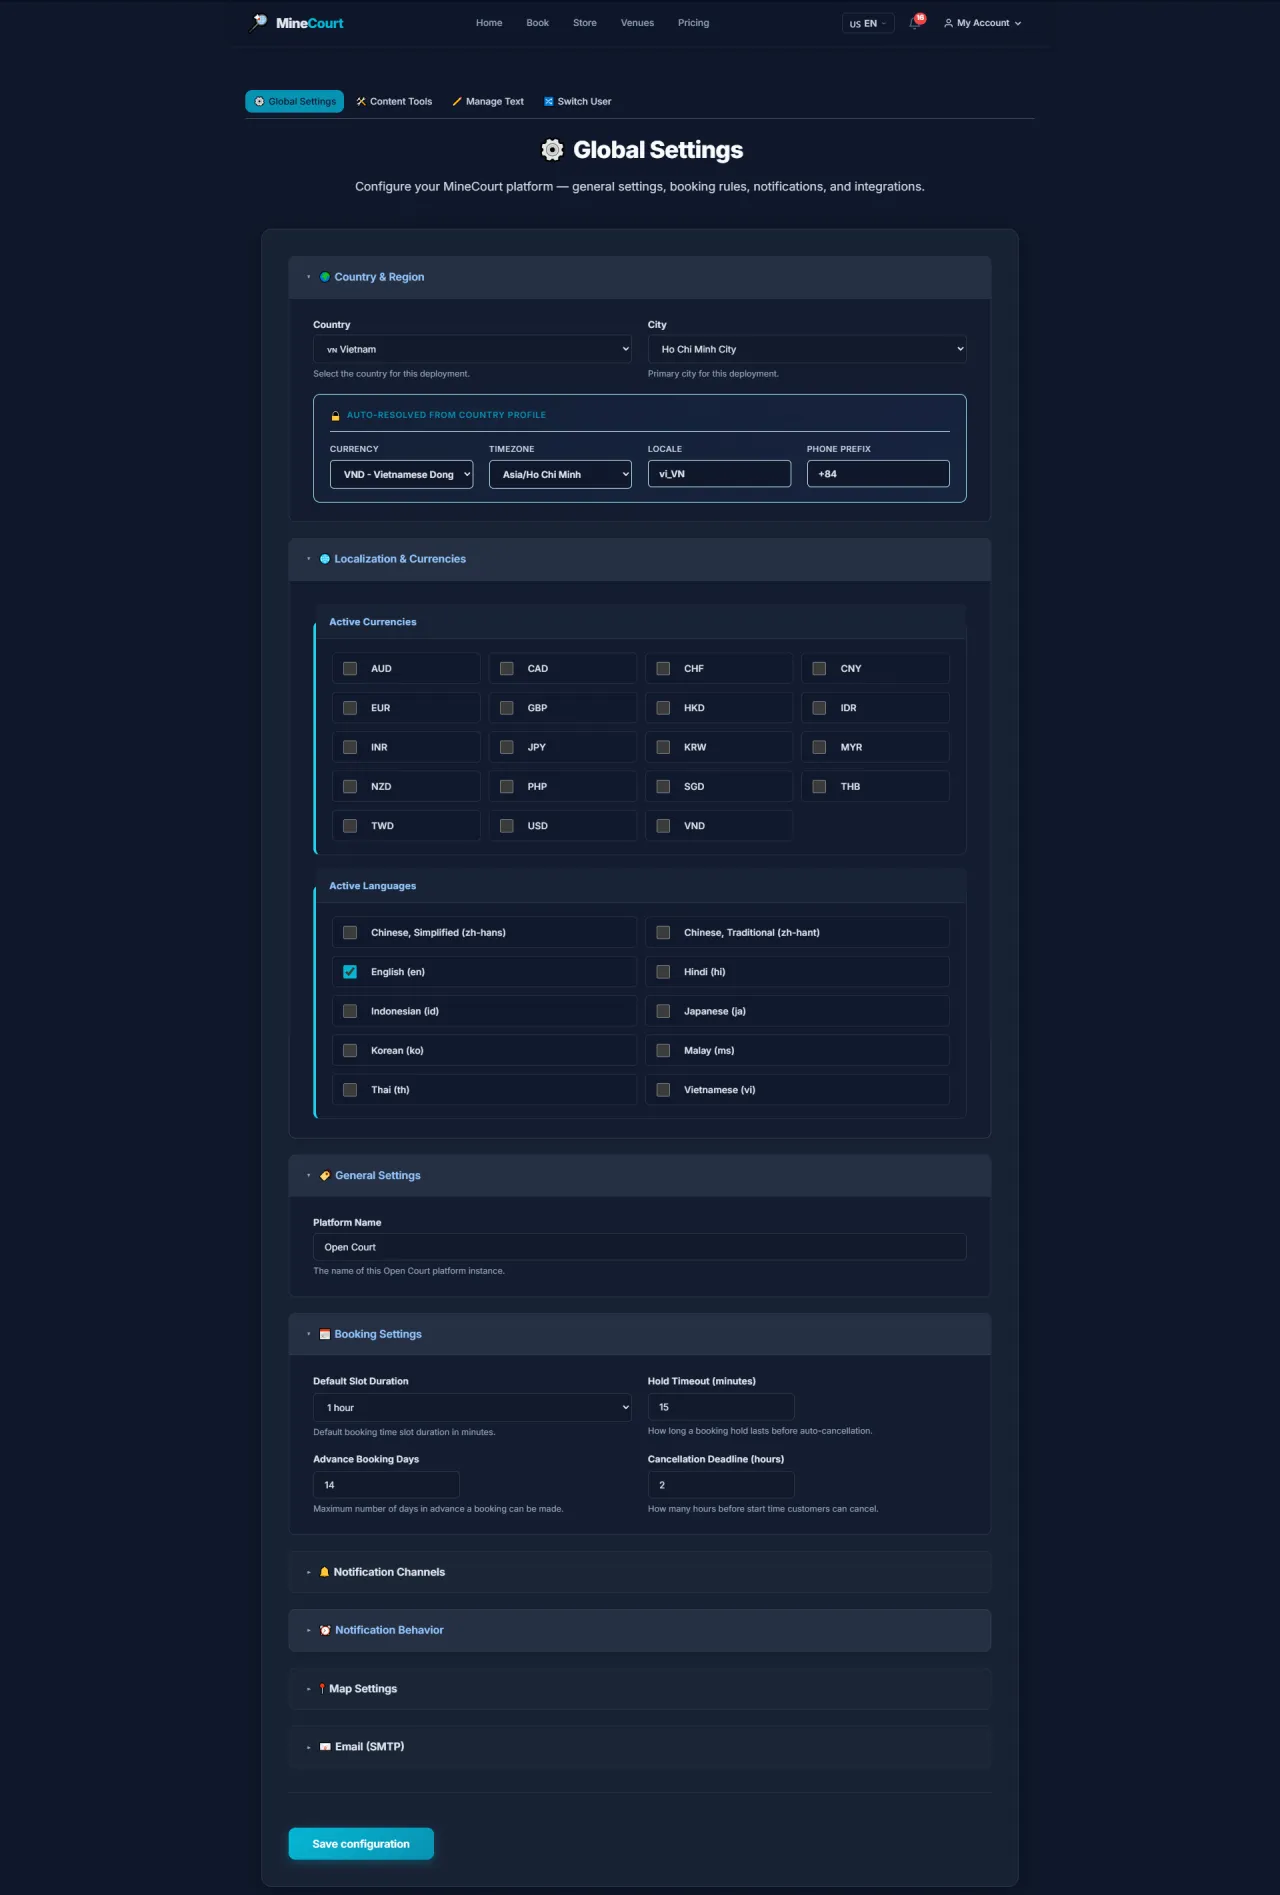The height and width of the screenshot is (1895, 1280).
Task: Click the Hold Timeout minutes field
Action: point(721,1407)
